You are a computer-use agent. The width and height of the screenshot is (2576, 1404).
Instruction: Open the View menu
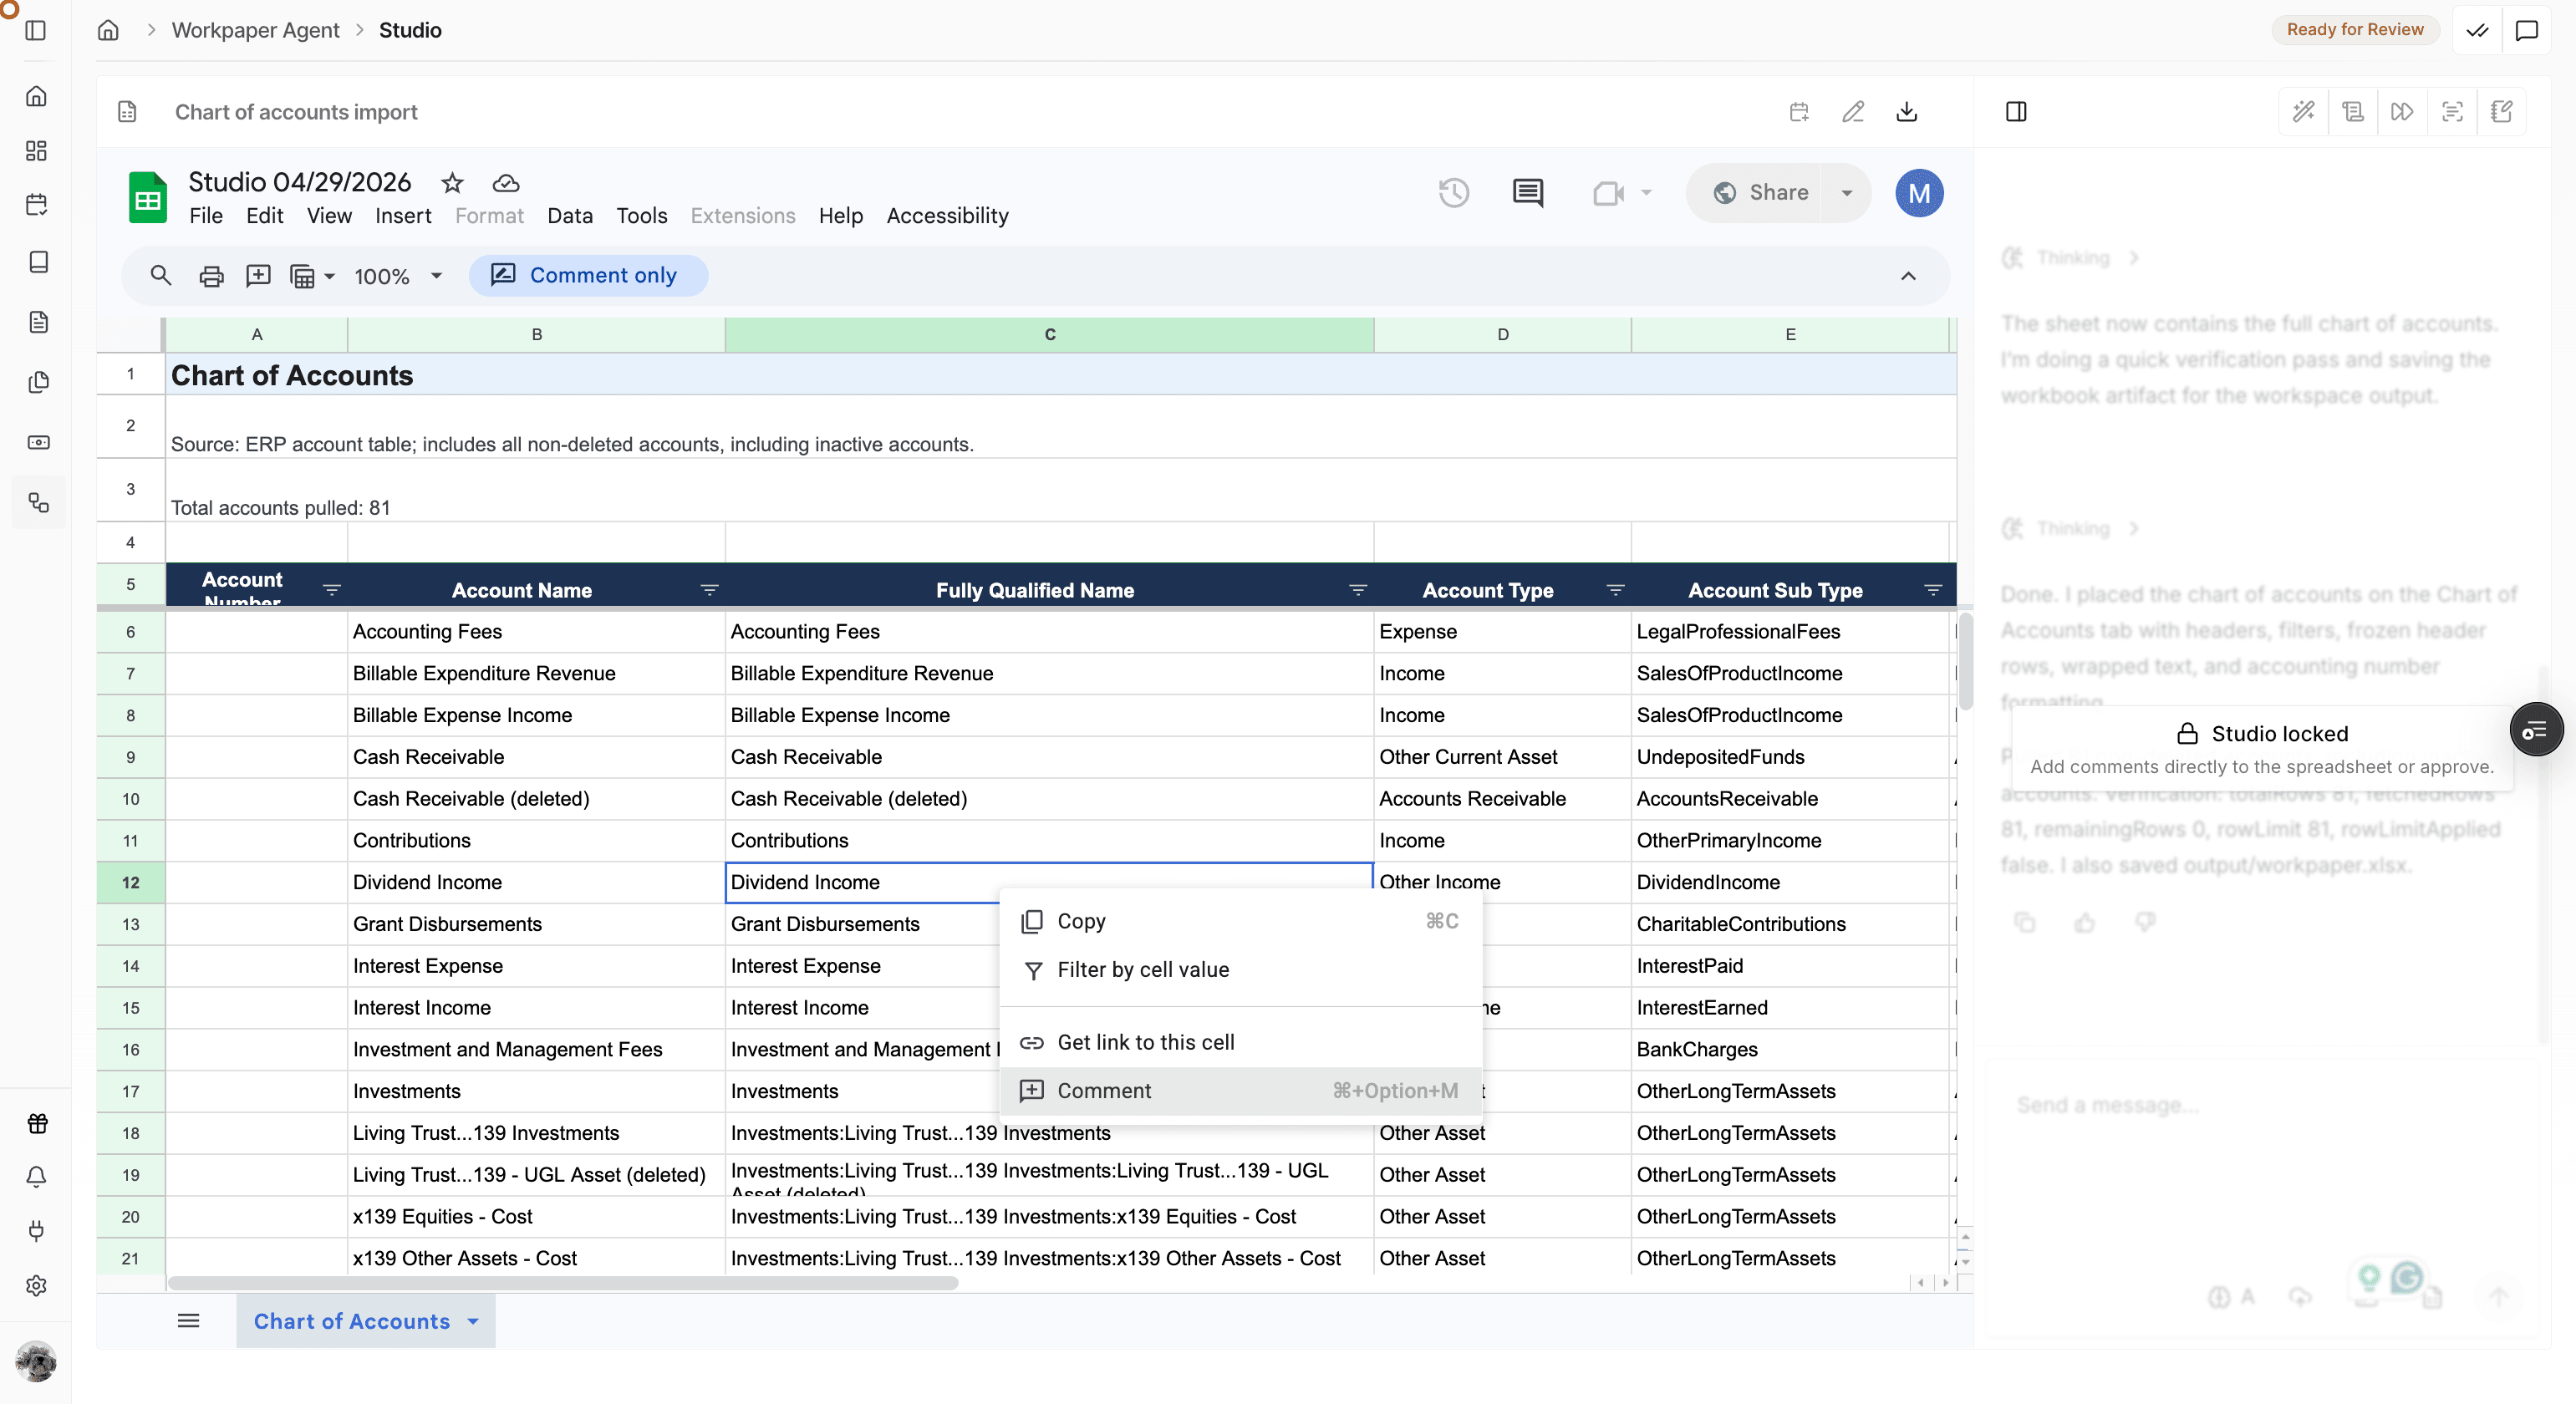tap(329, 216)
